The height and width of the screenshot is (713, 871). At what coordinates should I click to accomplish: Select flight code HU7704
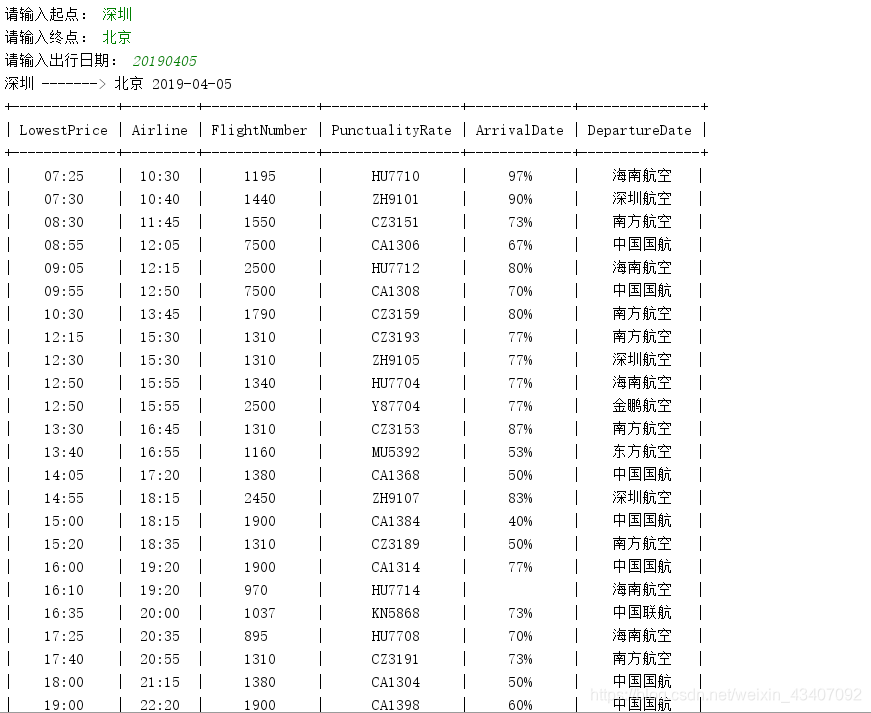[x=396, y=383]
